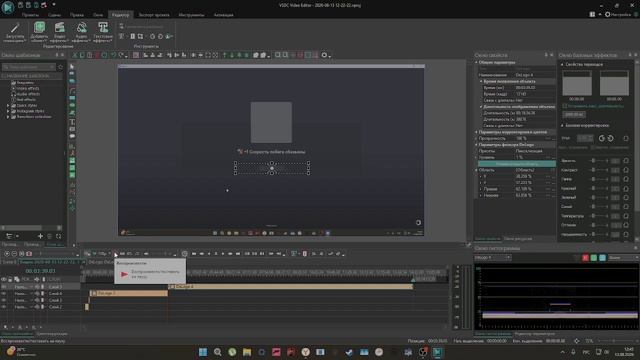Click the green channel button in histogram window

tap(594, 258)
